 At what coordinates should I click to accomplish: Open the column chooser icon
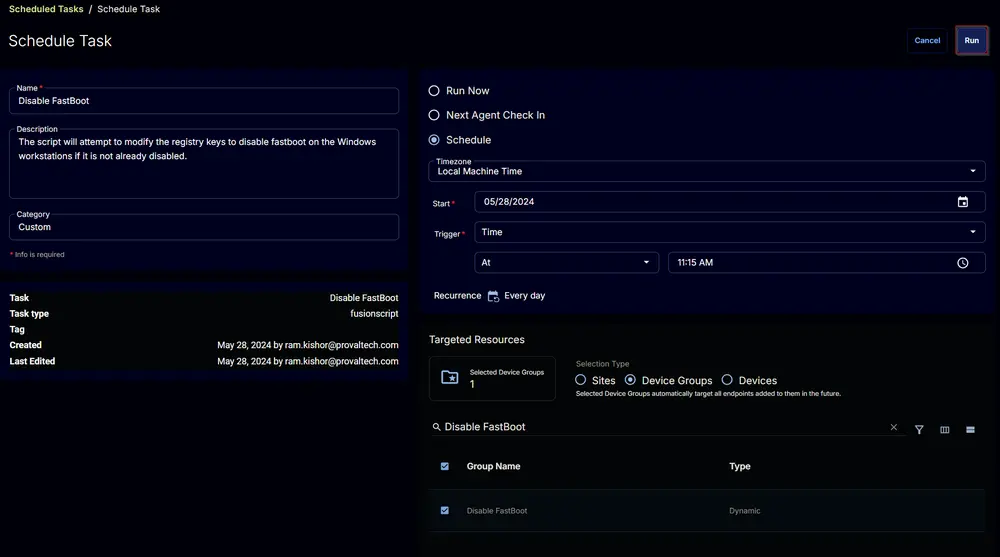coord(945,429)
